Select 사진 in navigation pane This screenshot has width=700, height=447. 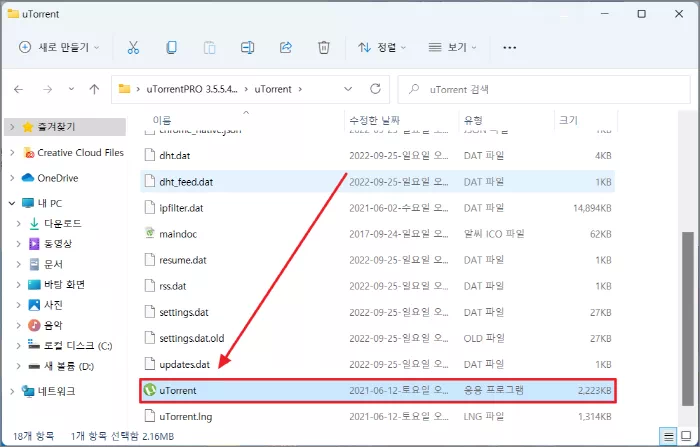coord(53,305)
